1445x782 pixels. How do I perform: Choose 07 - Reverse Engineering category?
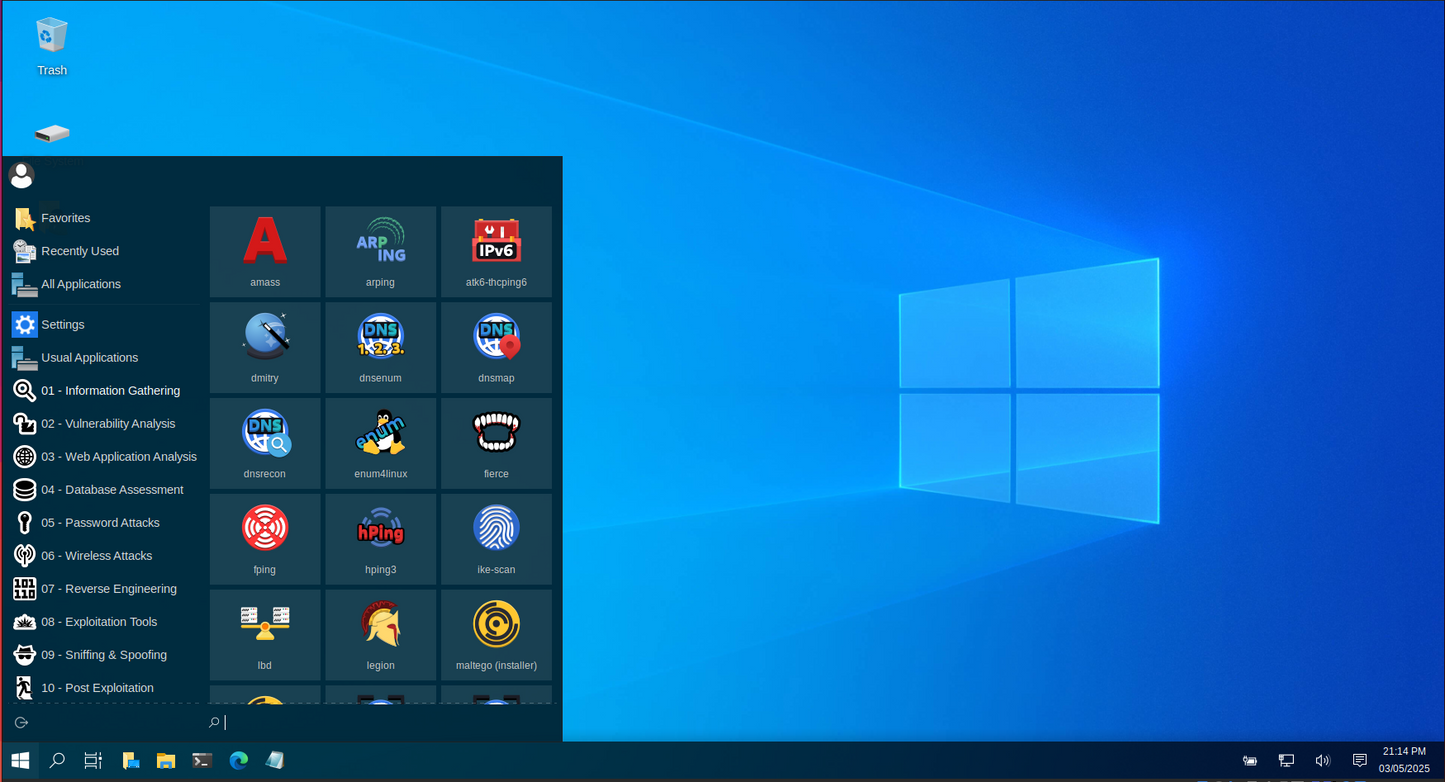106,589
